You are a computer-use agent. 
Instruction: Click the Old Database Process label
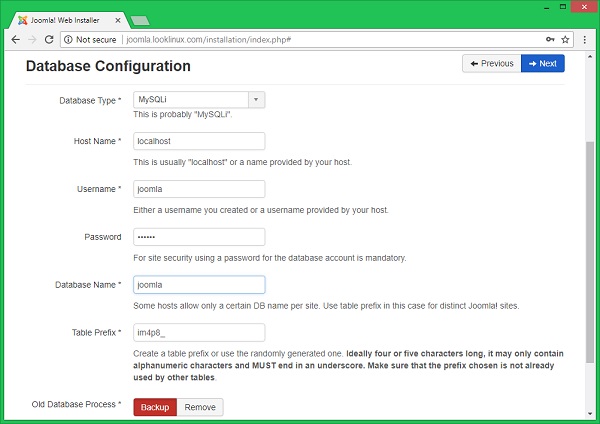pos(76,404)
